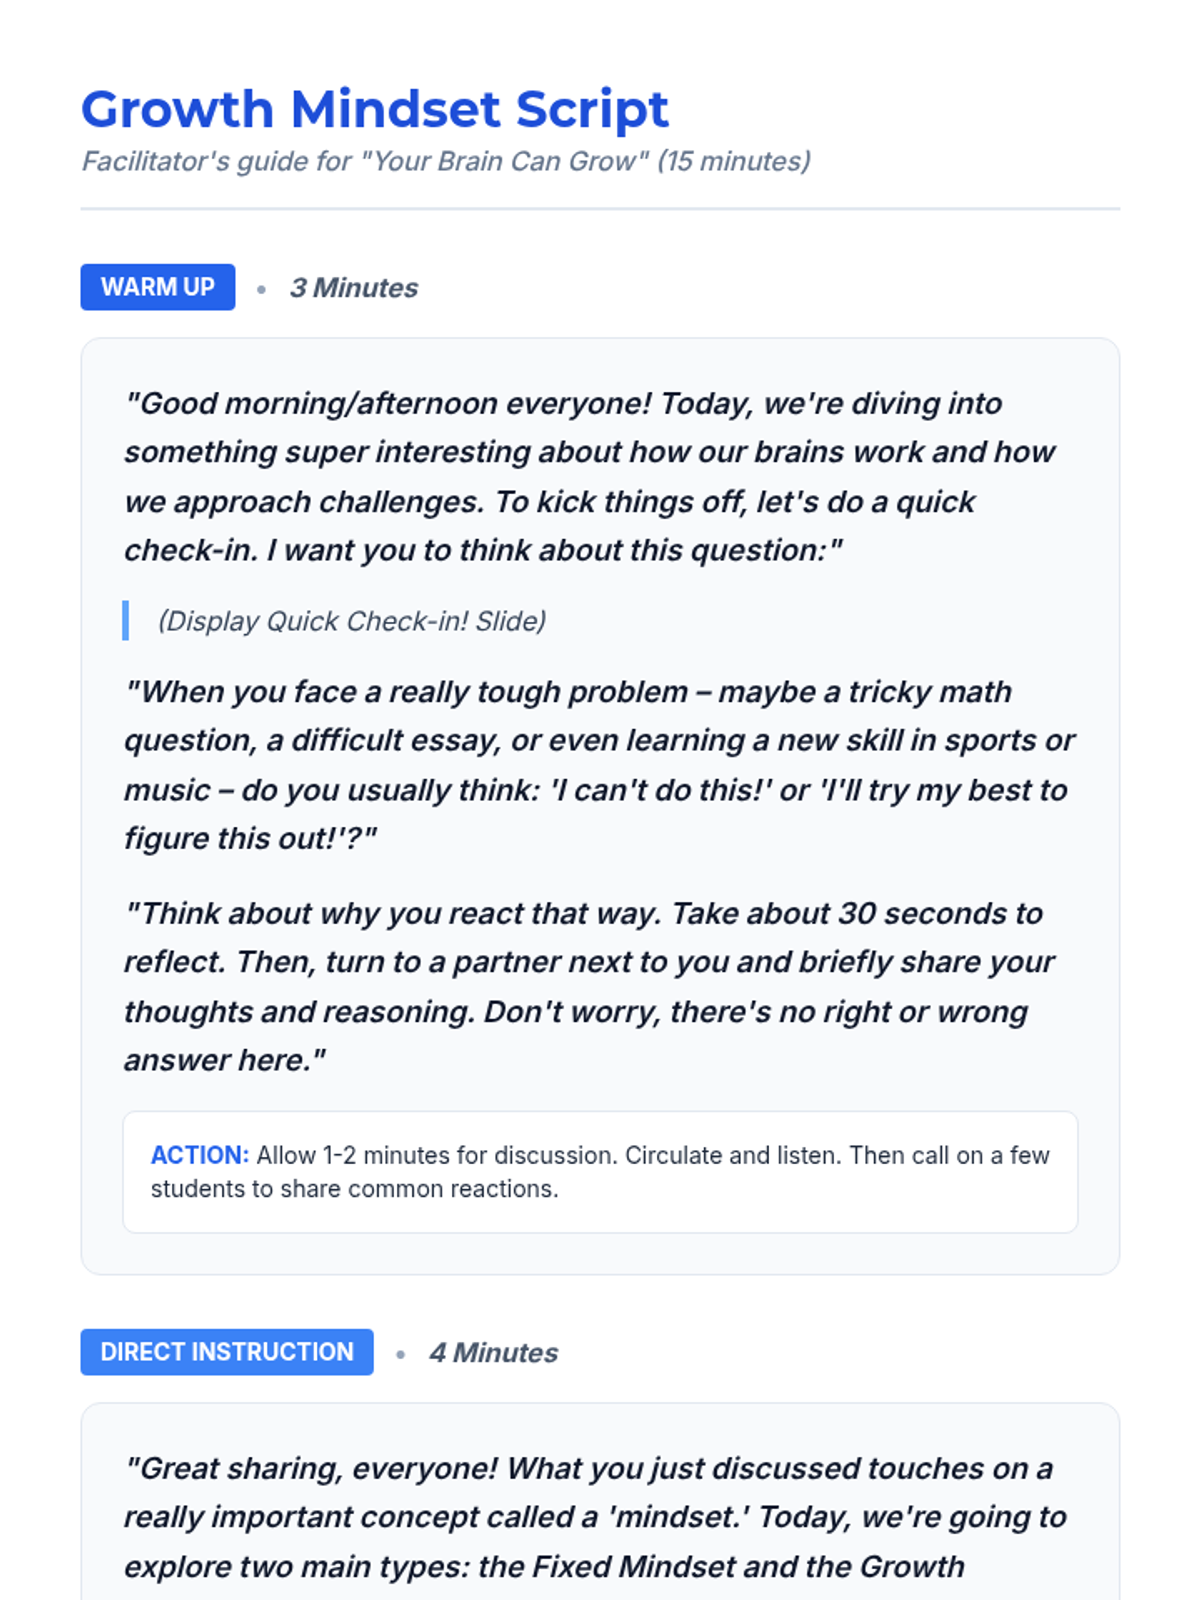Click the 'answer here.' closing line
Viewport: 1200px width, 1600px height.
pos(225,1060)
